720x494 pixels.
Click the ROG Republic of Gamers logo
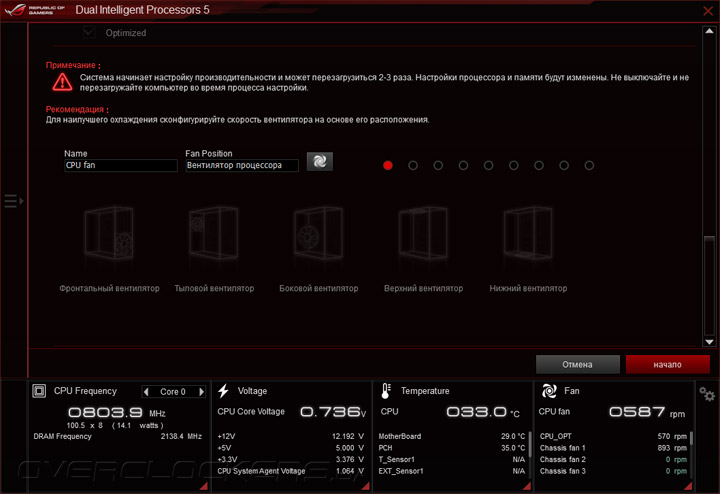point(35,10)
